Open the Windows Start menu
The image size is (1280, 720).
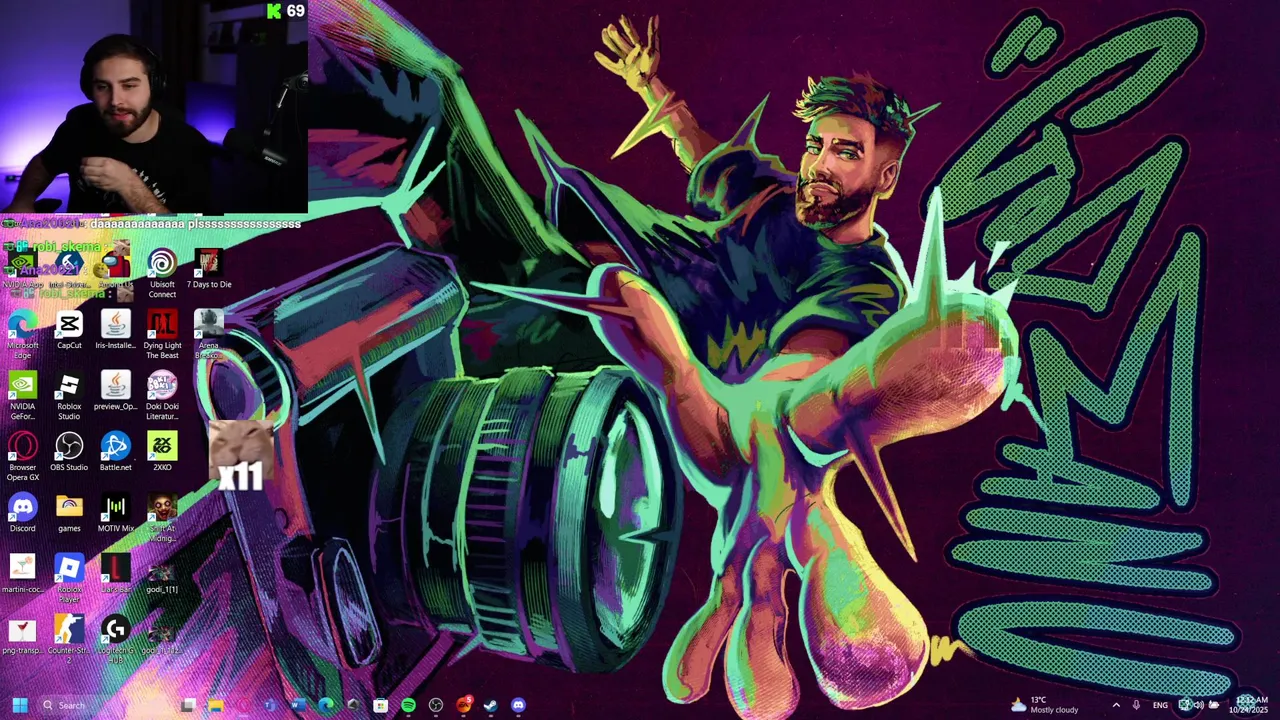click(x=19, y=705)
